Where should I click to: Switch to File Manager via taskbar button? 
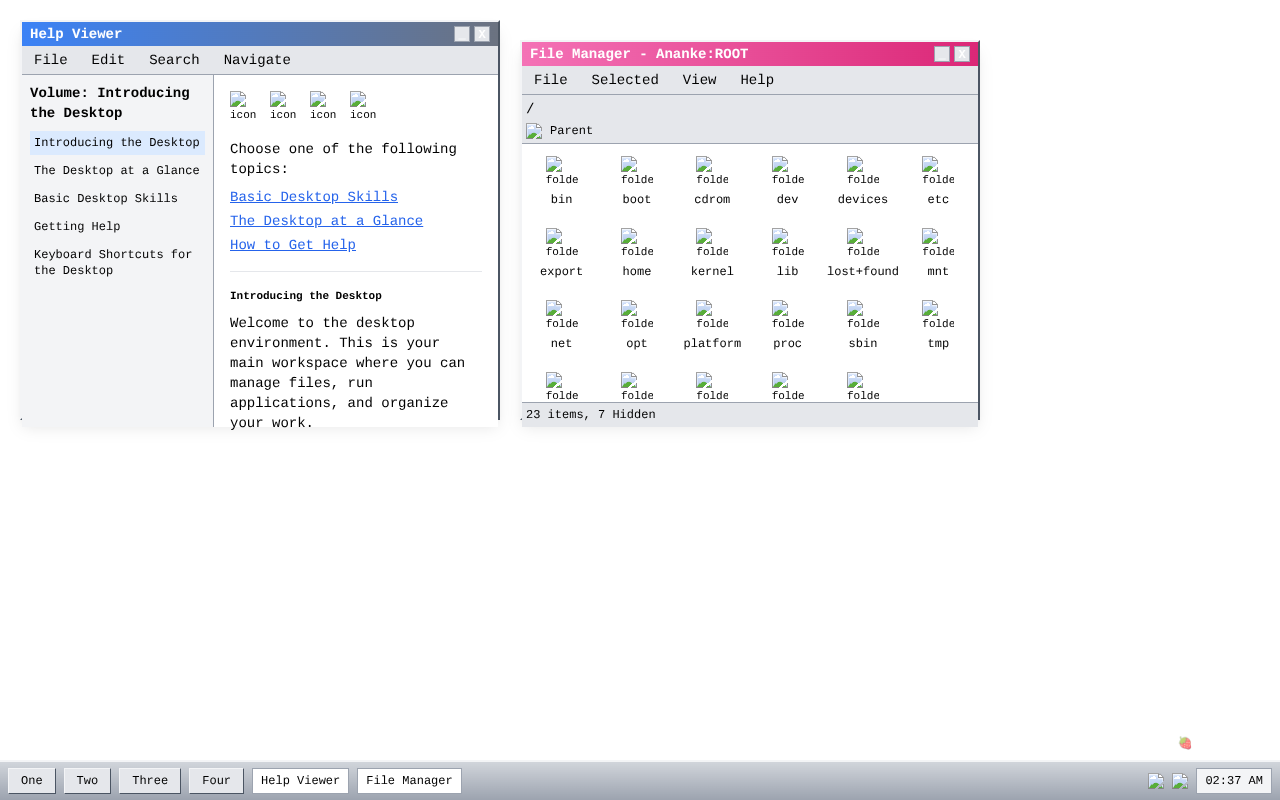tap(409, 780)
